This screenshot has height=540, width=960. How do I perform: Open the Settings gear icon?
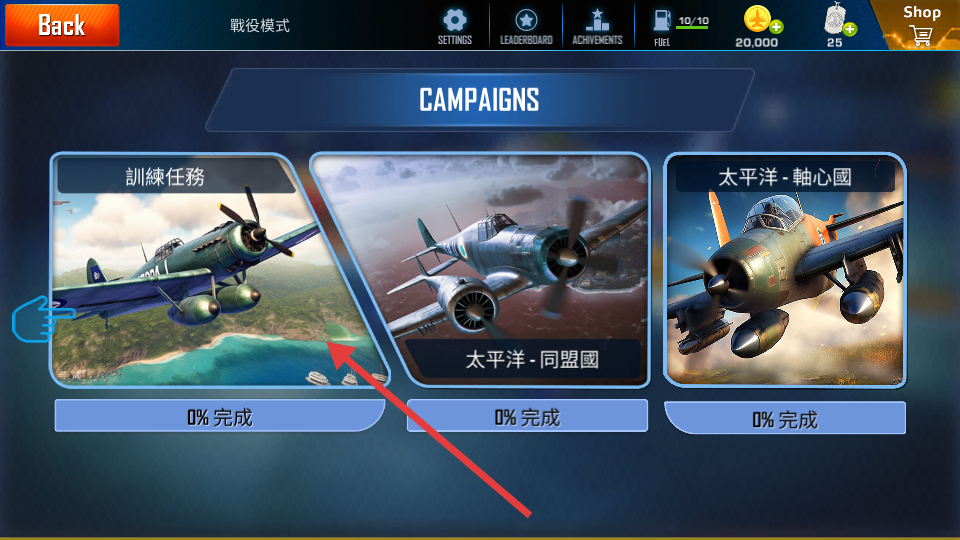click(454, 20)
